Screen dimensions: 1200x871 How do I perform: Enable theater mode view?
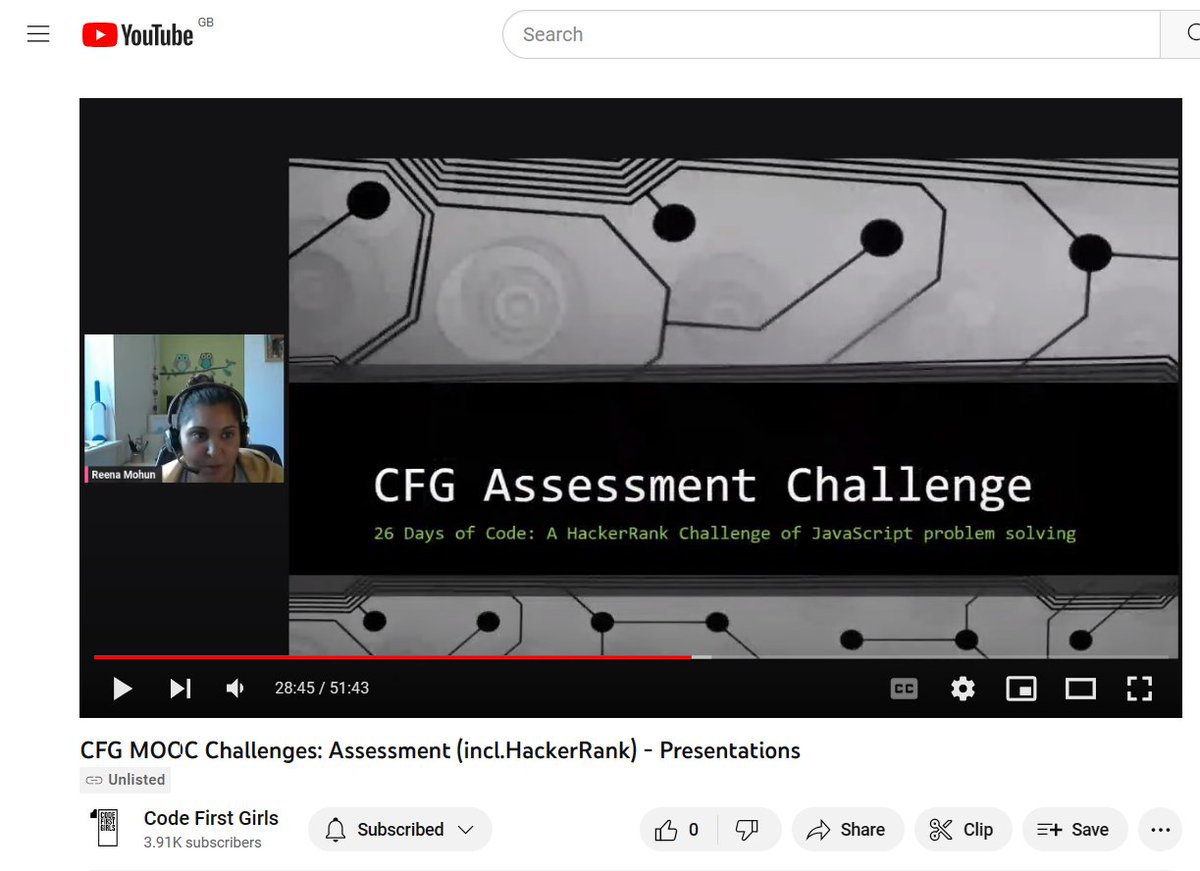(x=1080, y=688)
